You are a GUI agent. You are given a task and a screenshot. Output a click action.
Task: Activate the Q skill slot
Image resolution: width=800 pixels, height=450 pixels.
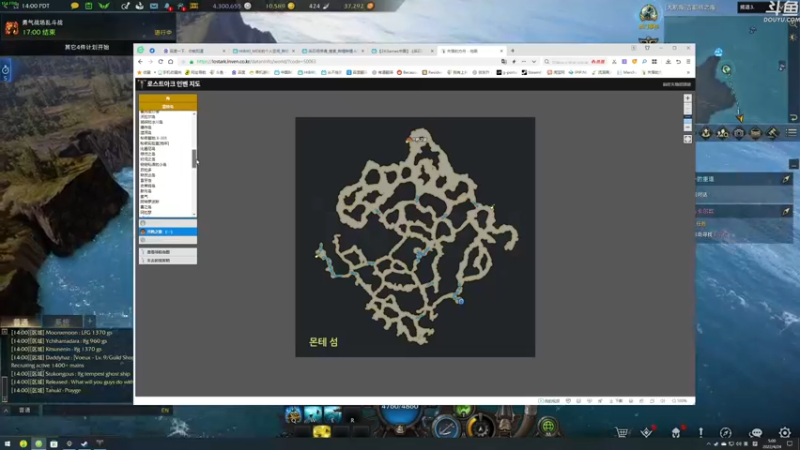pos(293,415)
